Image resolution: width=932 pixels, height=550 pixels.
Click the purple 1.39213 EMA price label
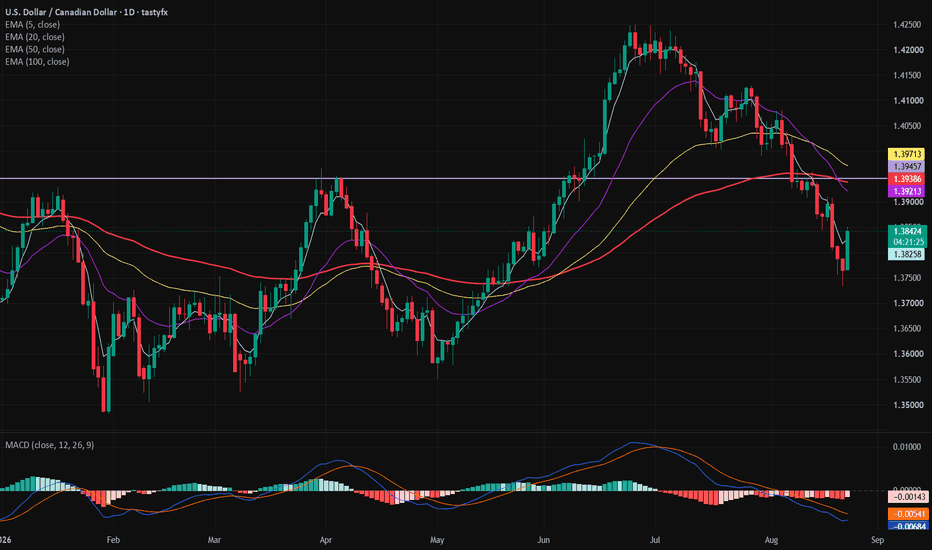click(906, 191)
